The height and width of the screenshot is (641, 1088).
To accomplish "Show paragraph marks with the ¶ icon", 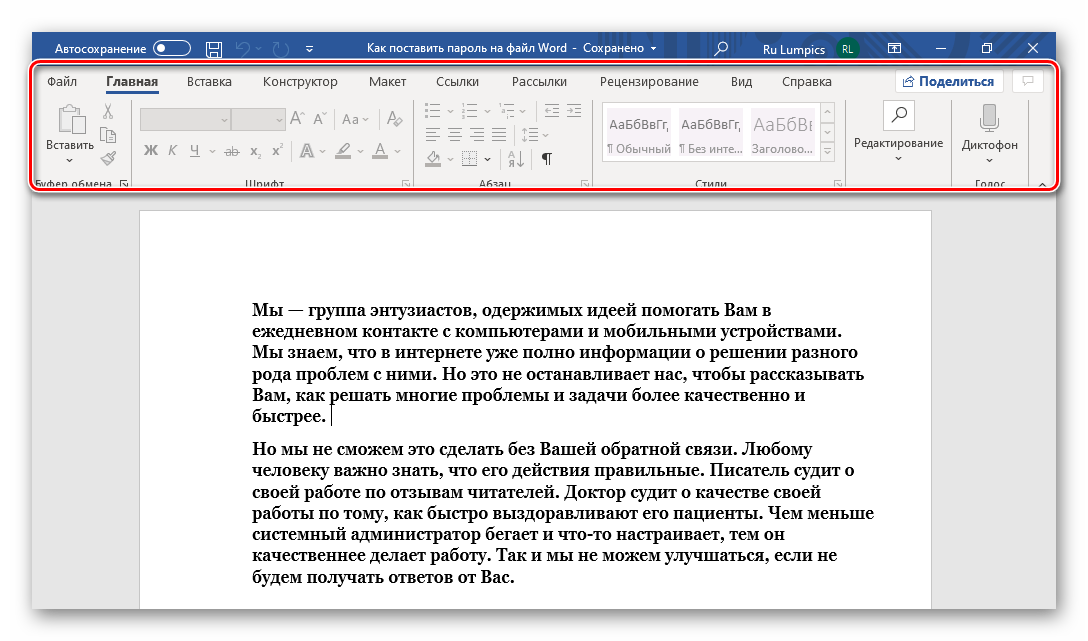I will tap(547, 158).
